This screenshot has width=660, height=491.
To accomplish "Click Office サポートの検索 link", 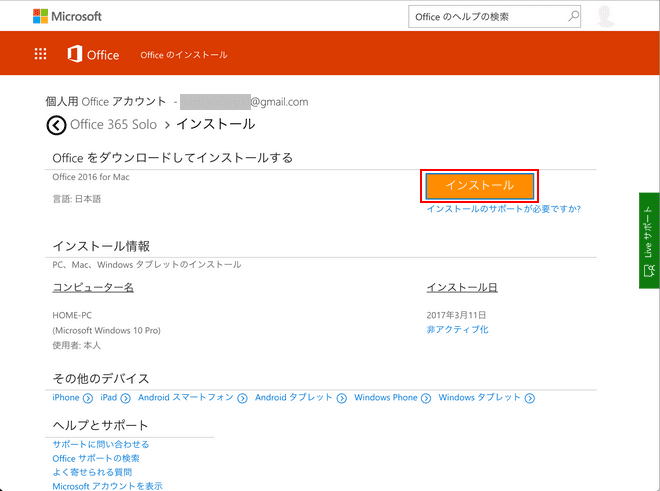I will (96, 458).
